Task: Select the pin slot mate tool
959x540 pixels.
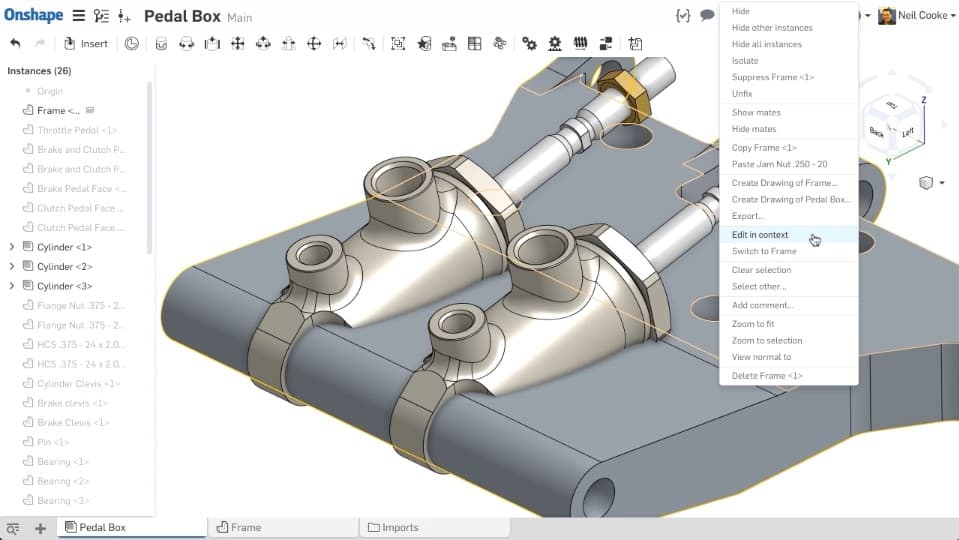Action: [289, 43]
